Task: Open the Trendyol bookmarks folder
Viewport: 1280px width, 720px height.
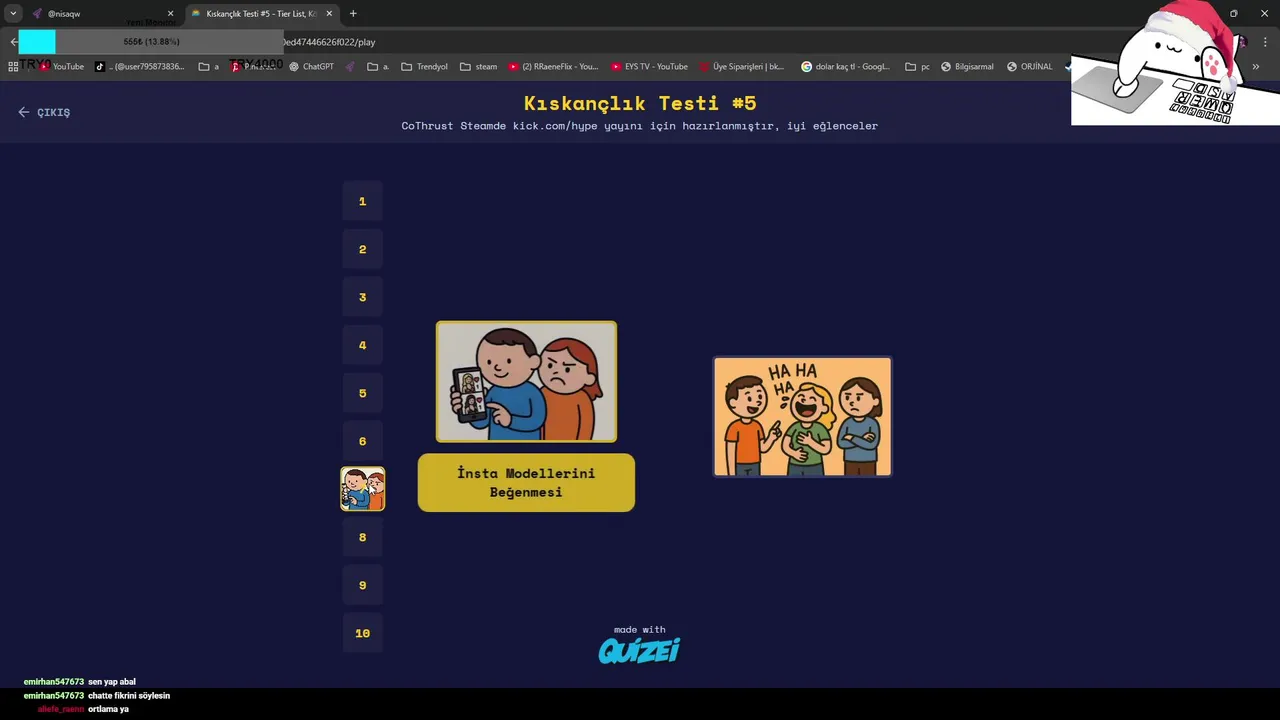Action: point(425,67)
